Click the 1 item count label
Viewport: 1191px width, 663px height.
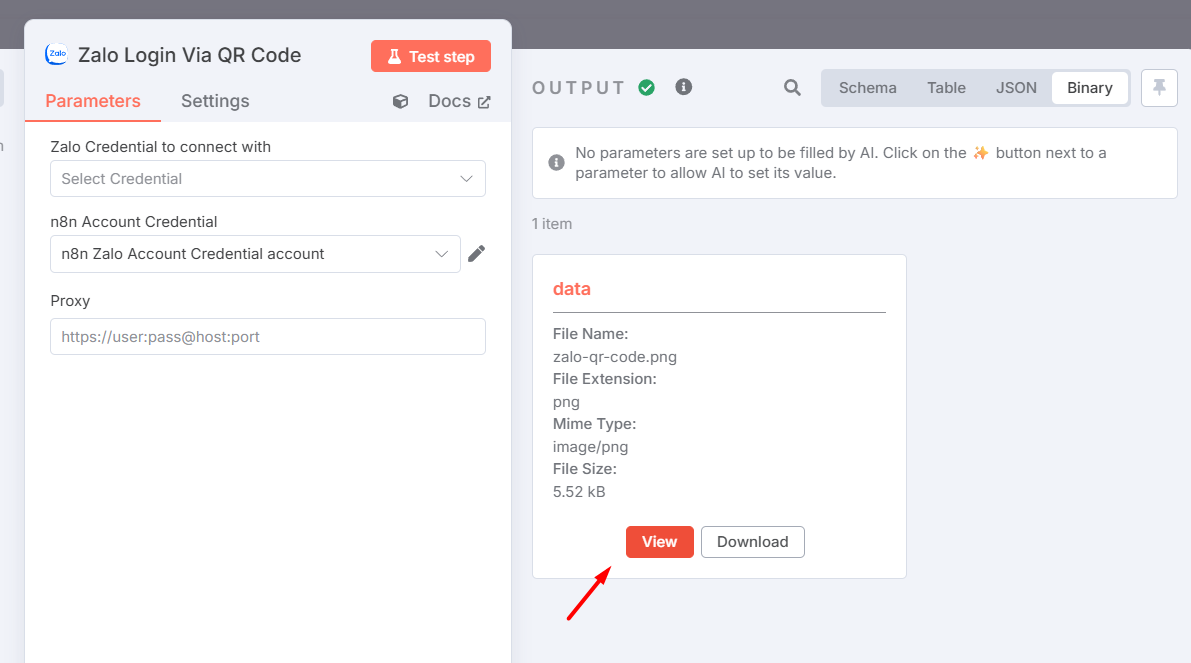point(552,224)
